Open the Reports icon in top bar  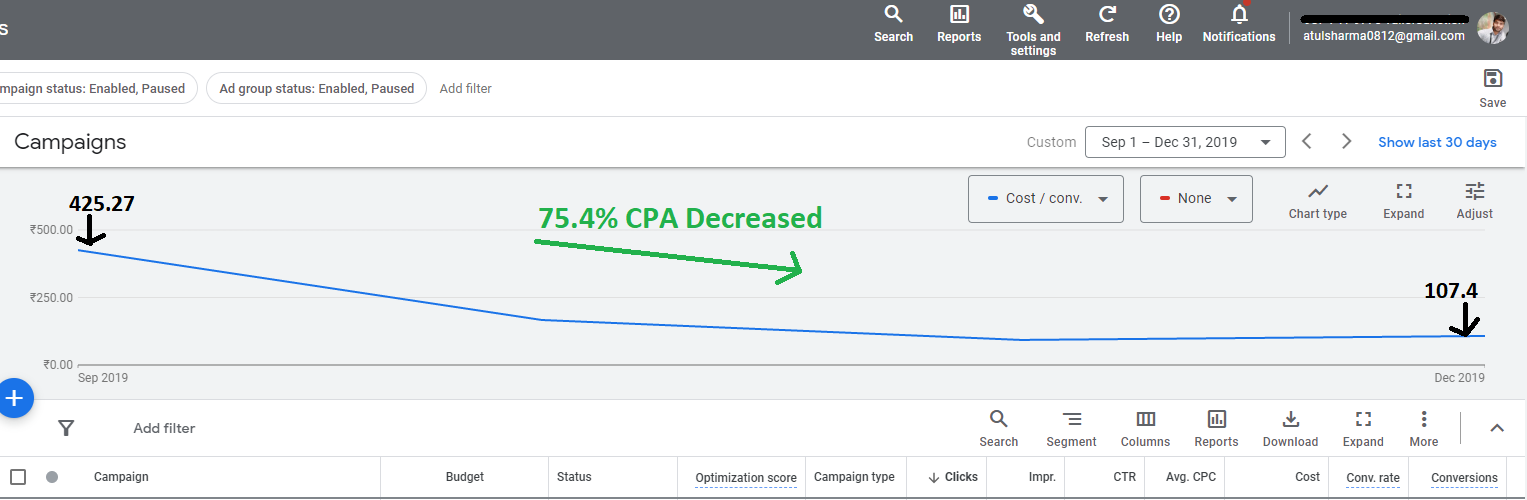[x=958, y=15]
